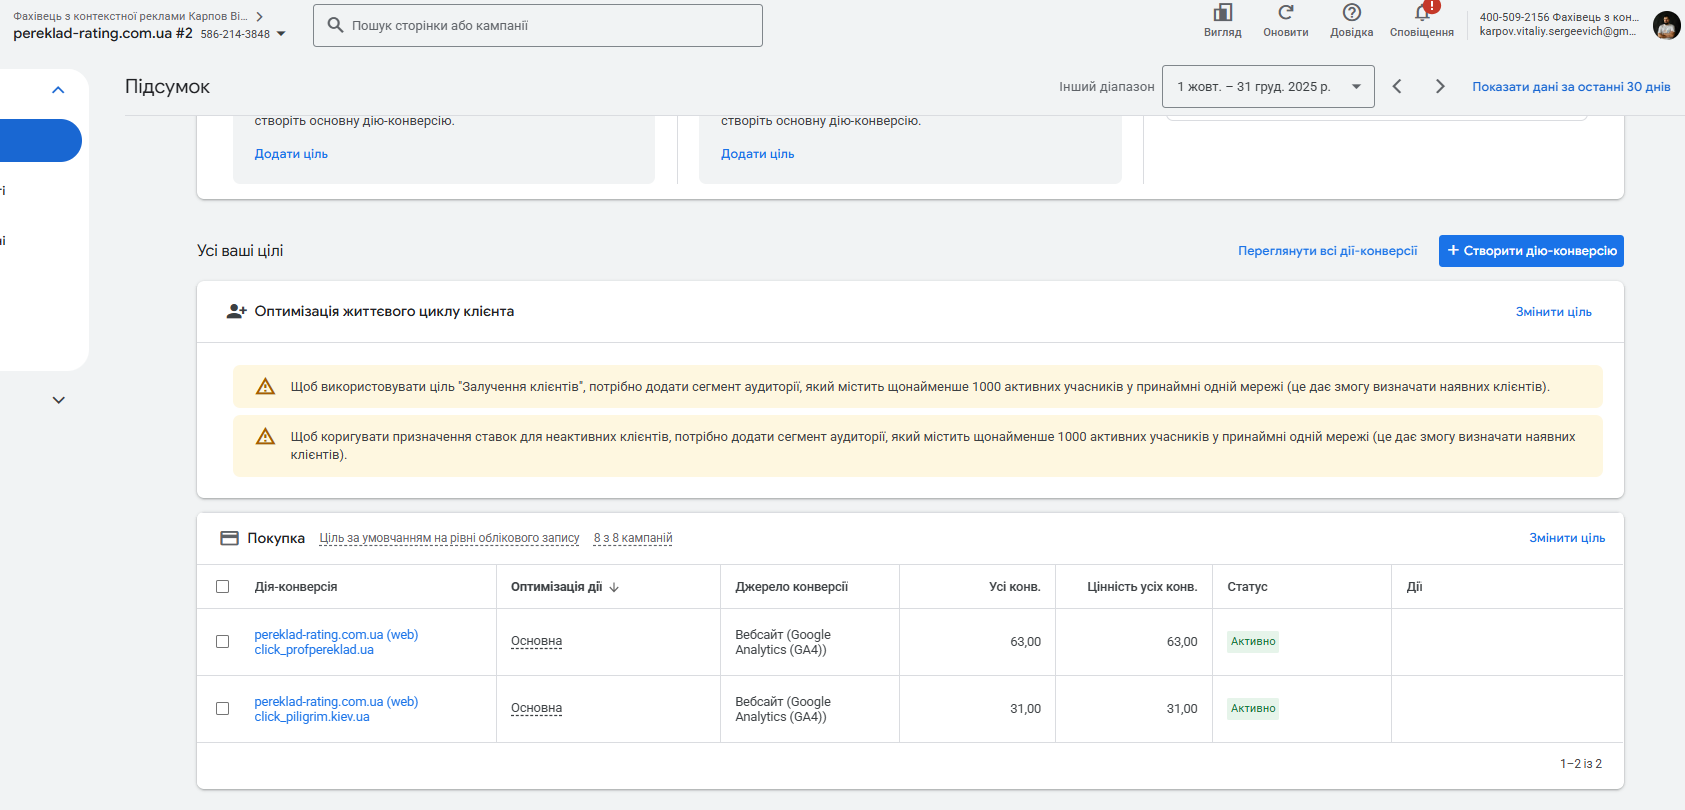Screen dimensions: 1685x810
Task: Expand account switcher dropdown arrow near 586-214-3848
Action: coord(281,34)
